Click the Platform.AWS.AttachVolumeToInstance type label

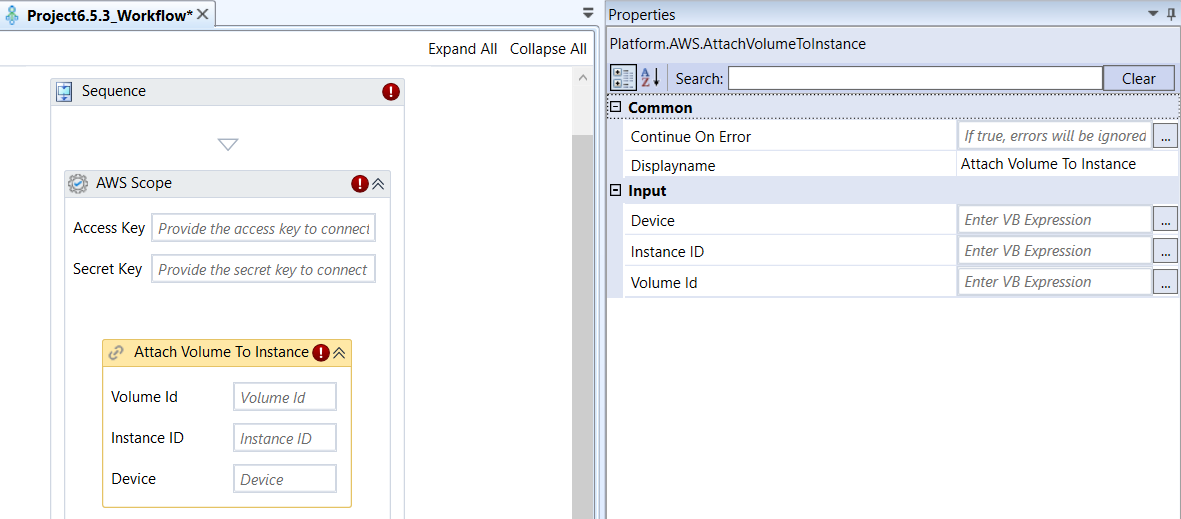(x=737, y=44)
